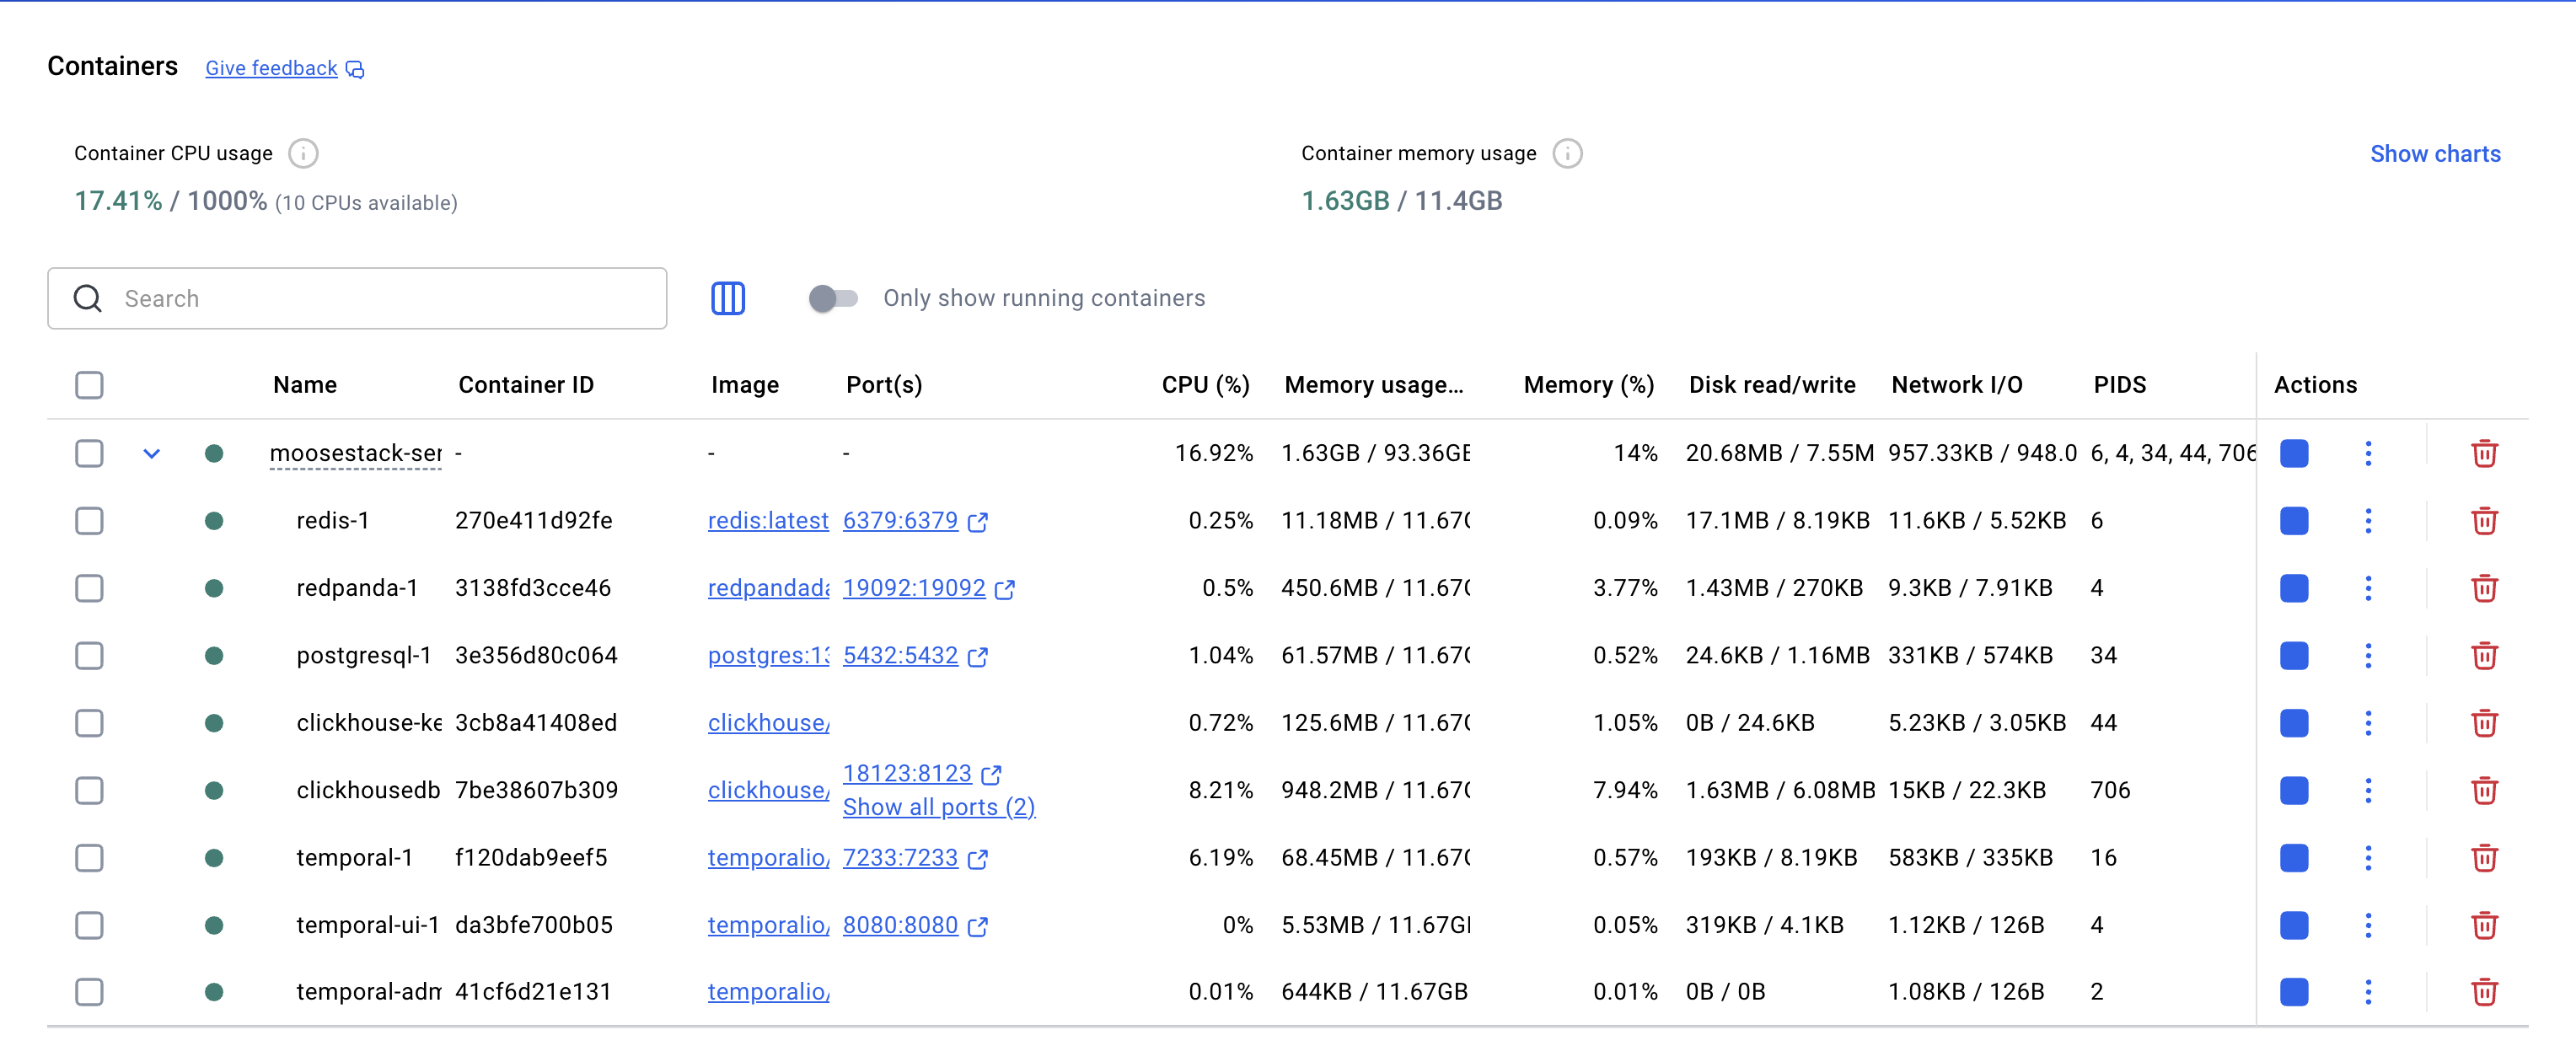This screenshot has width=2576, height=1062.
Task: Check the select-all containers checkbox
Action: pyautogui.click(x=88, y=385)
